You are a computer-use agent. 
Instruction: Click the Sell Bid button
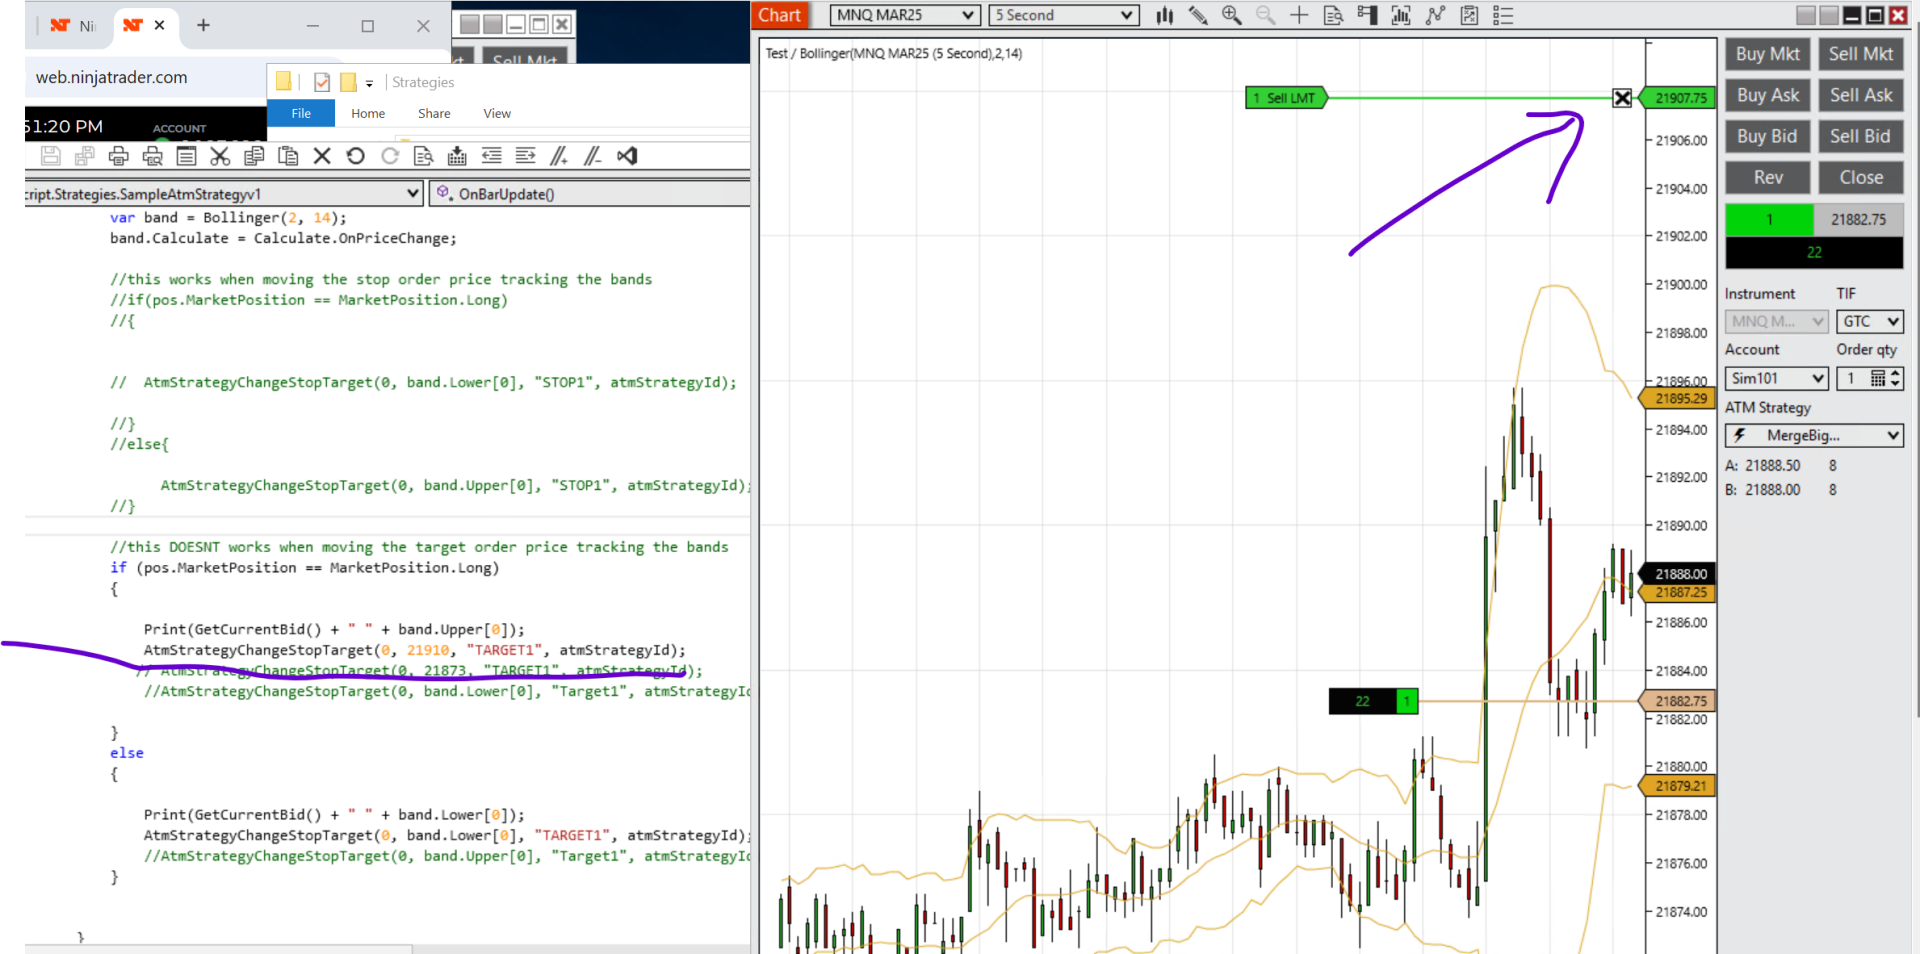1860,136
